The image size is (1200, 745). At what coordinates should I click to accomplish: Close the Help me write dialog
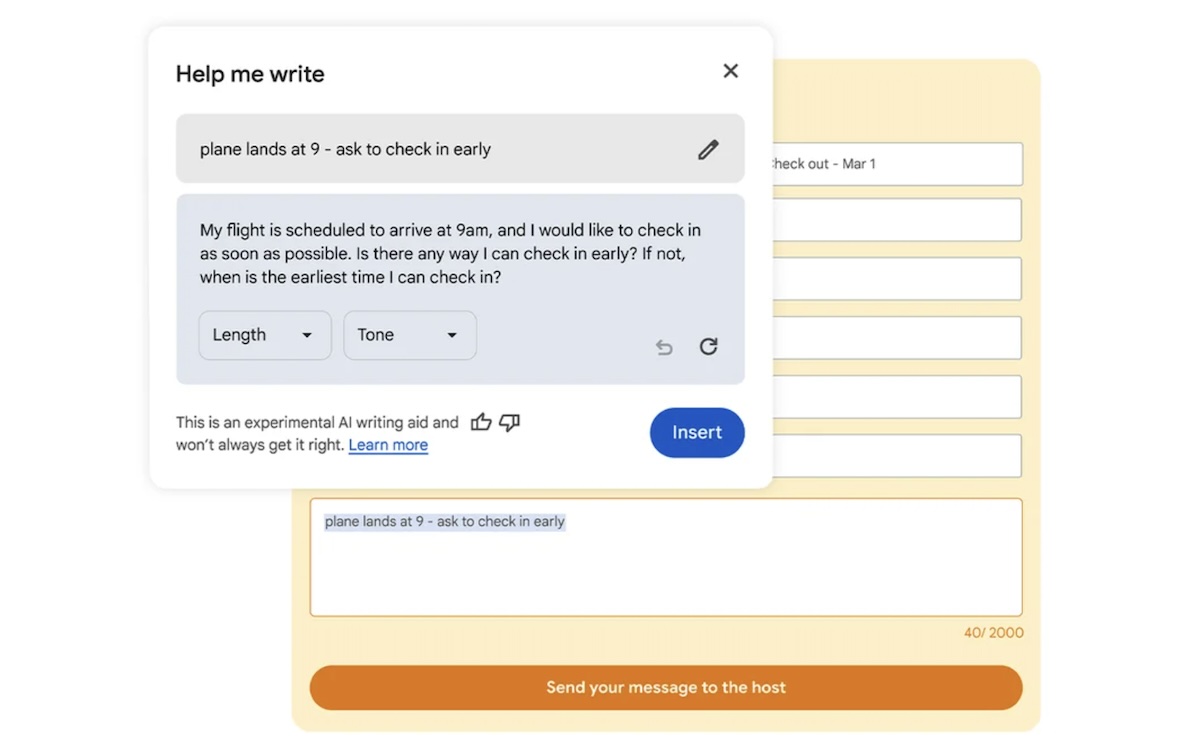pyautogui.click(x=730, y=71)
